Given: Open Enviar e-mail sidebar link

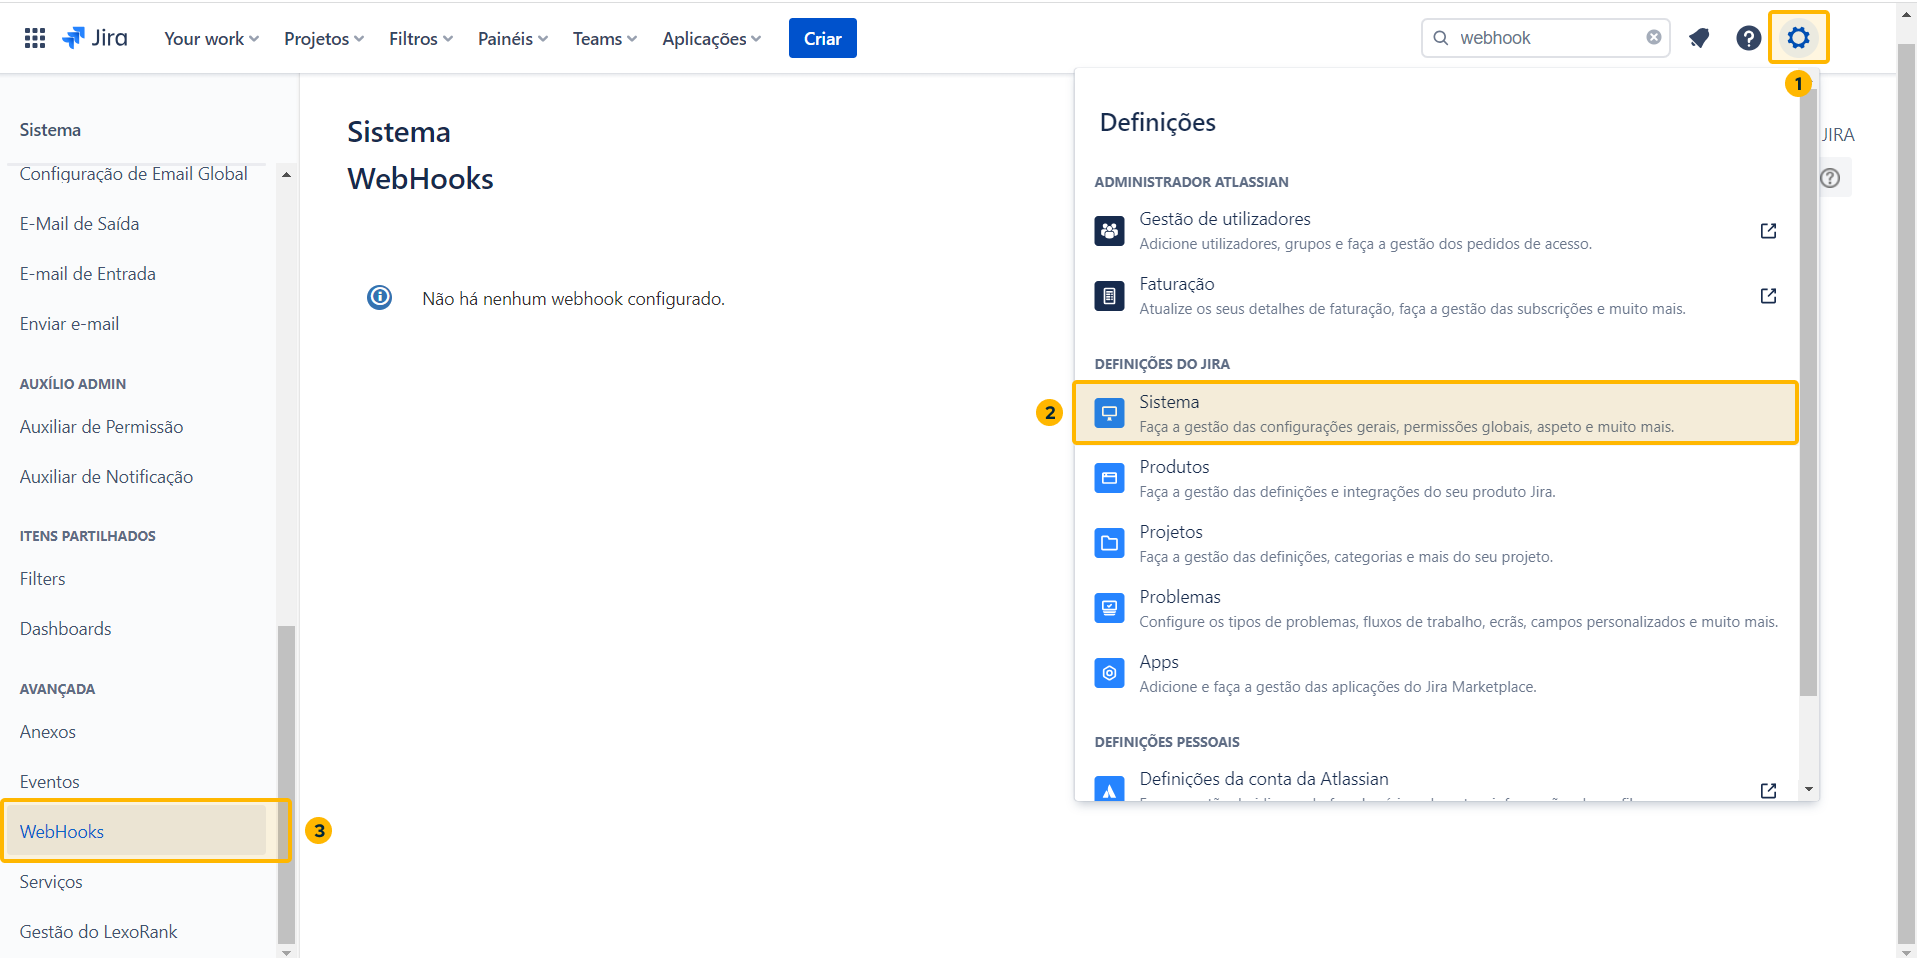Looking at the screenshot, I should point(70,324).
